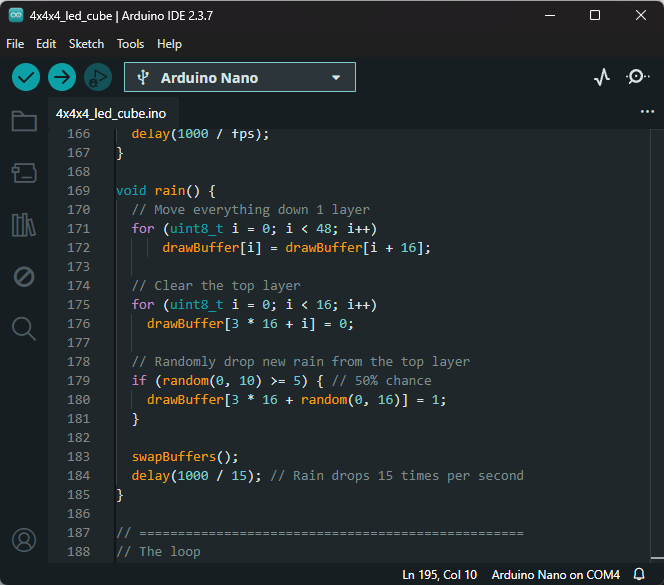This screenshot has height=585, width=664.
Task: Open the Serial Monitor
Action: (x=637, y=77)
